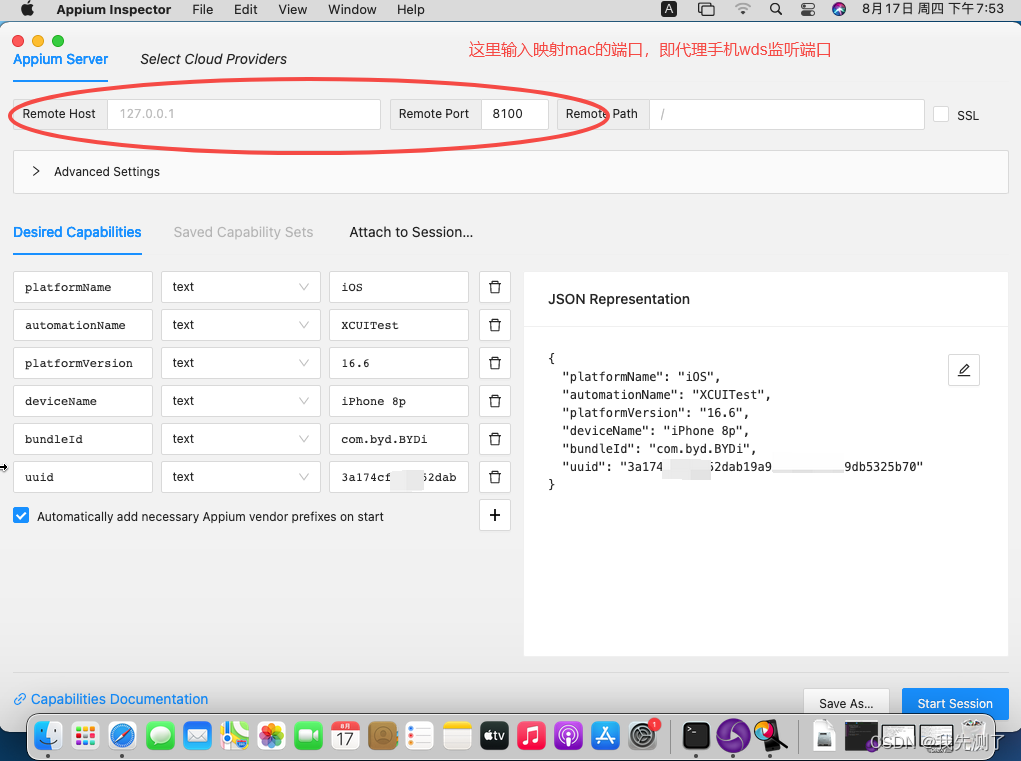Open the type dropdown for platformName

pyautogui.click(x=240, y=287)
